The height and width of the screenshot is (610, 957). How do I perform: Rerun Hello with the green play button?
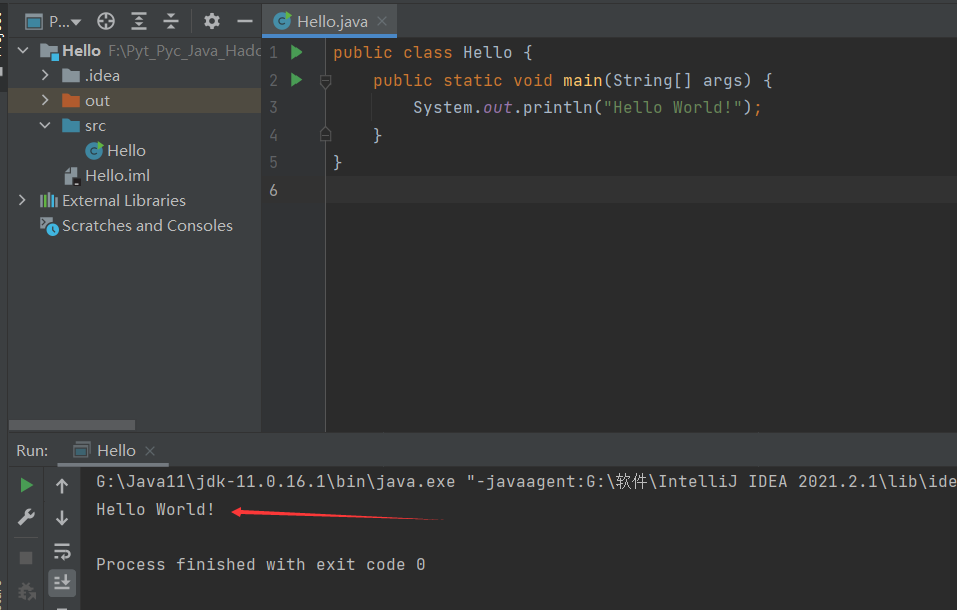[x=26, y=485]
